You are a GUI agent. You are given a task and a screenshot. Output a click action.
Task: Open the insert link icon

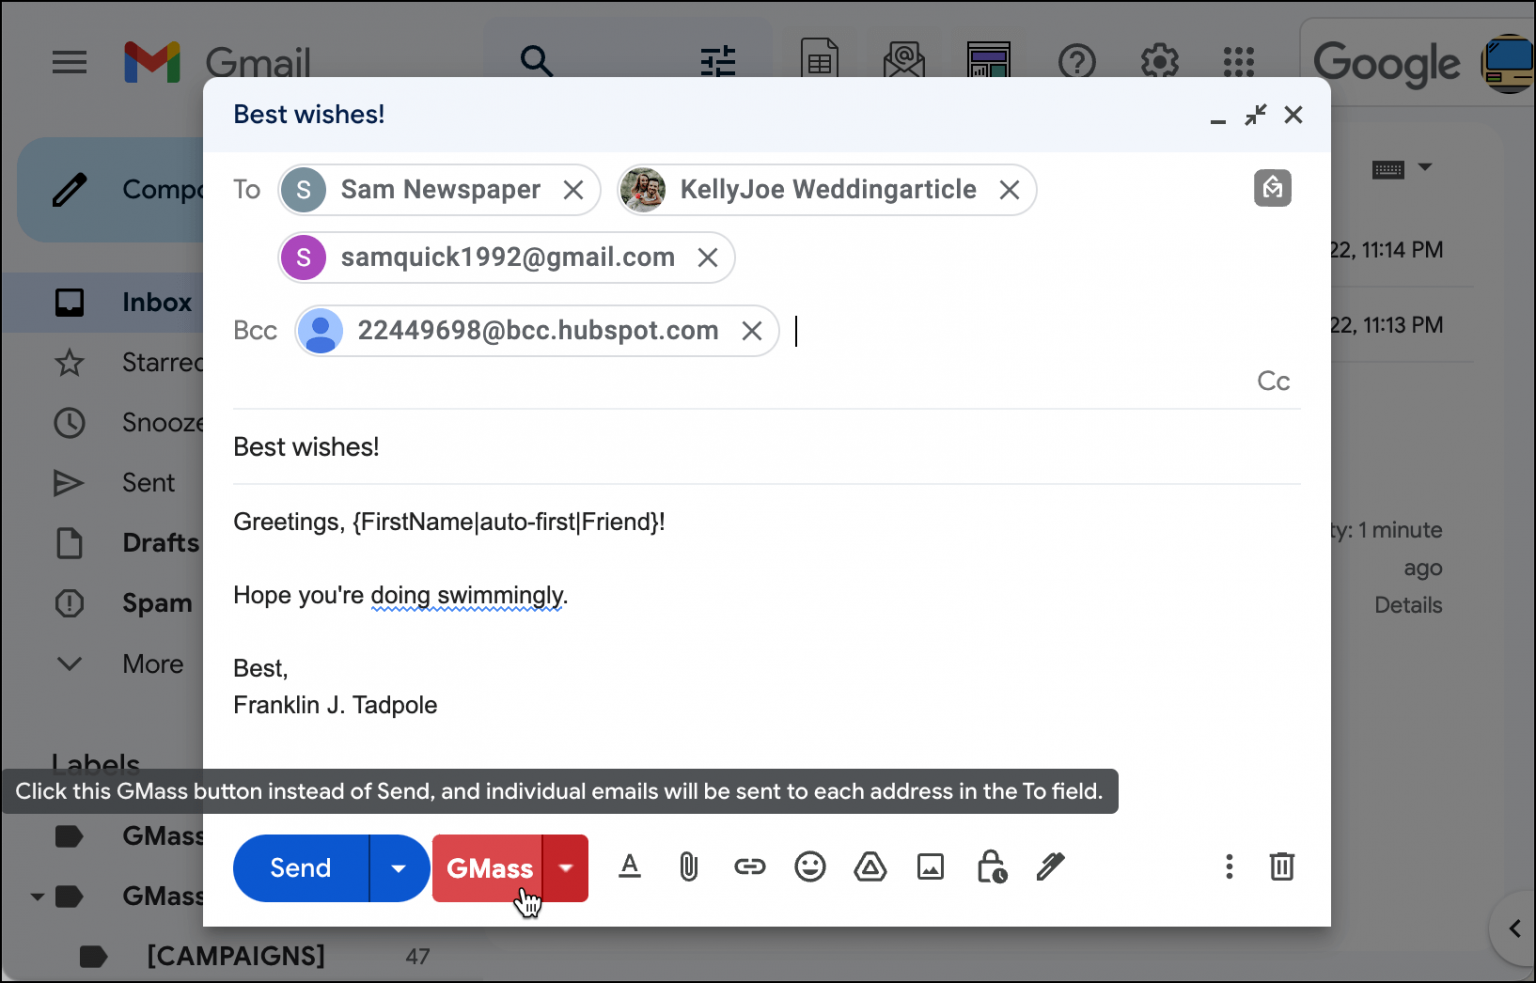(x=750, y=867)
